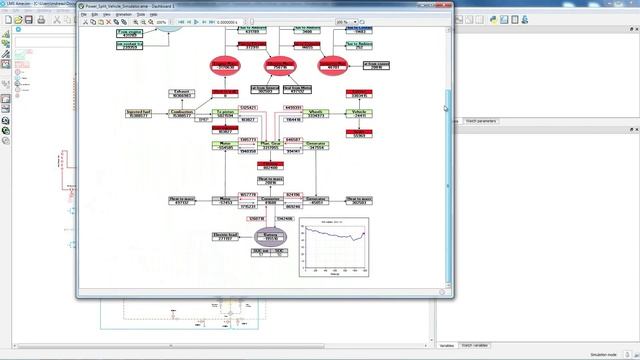Select the Combustion box in diagram

[182, 113]
